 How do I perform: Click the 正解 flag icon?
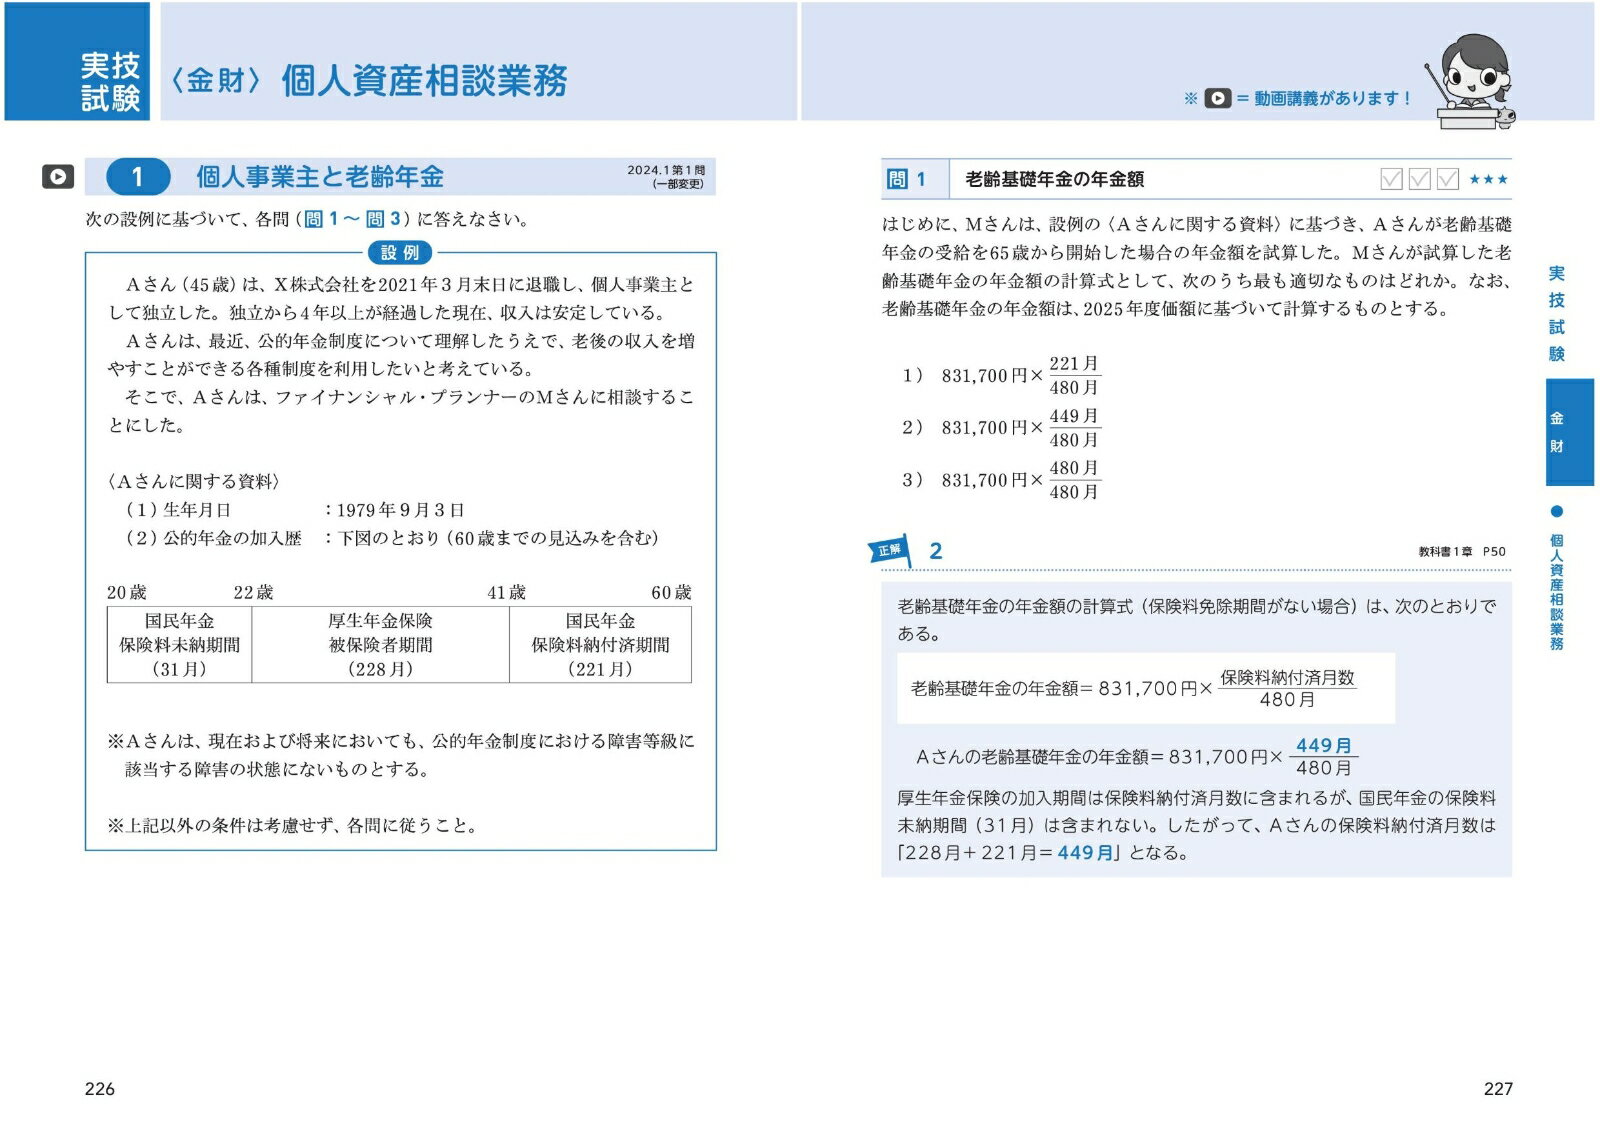pyautogui.click(x=890, y=550)
